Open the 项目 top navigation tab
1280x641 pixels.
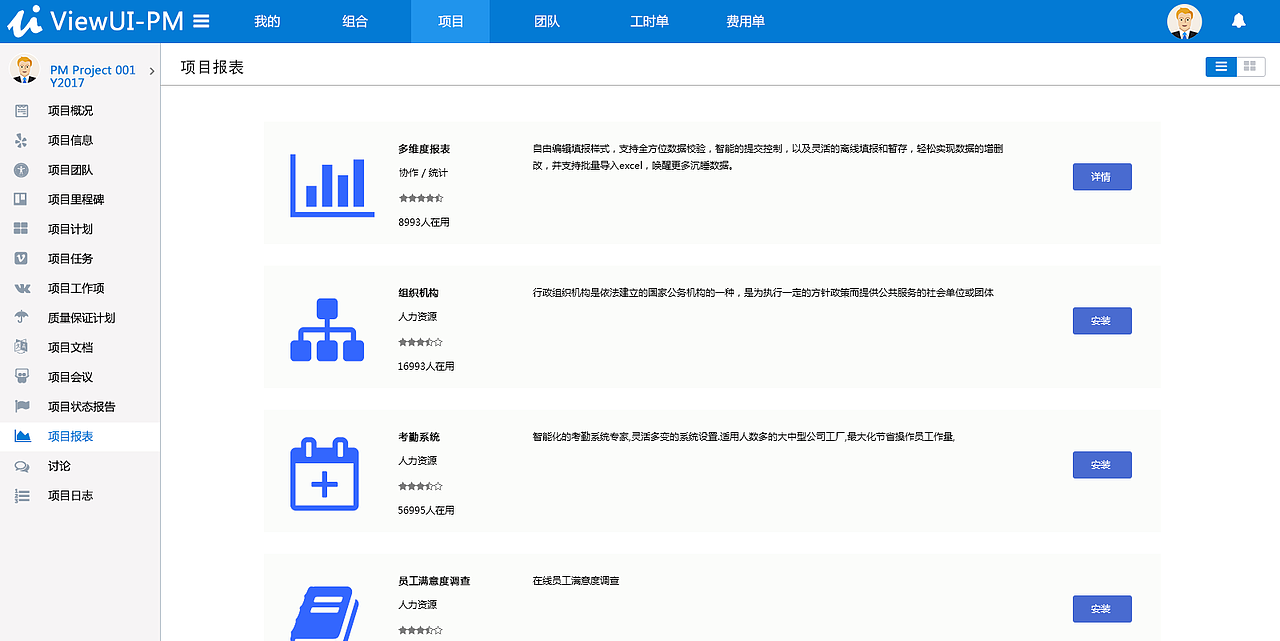[451, 21]
